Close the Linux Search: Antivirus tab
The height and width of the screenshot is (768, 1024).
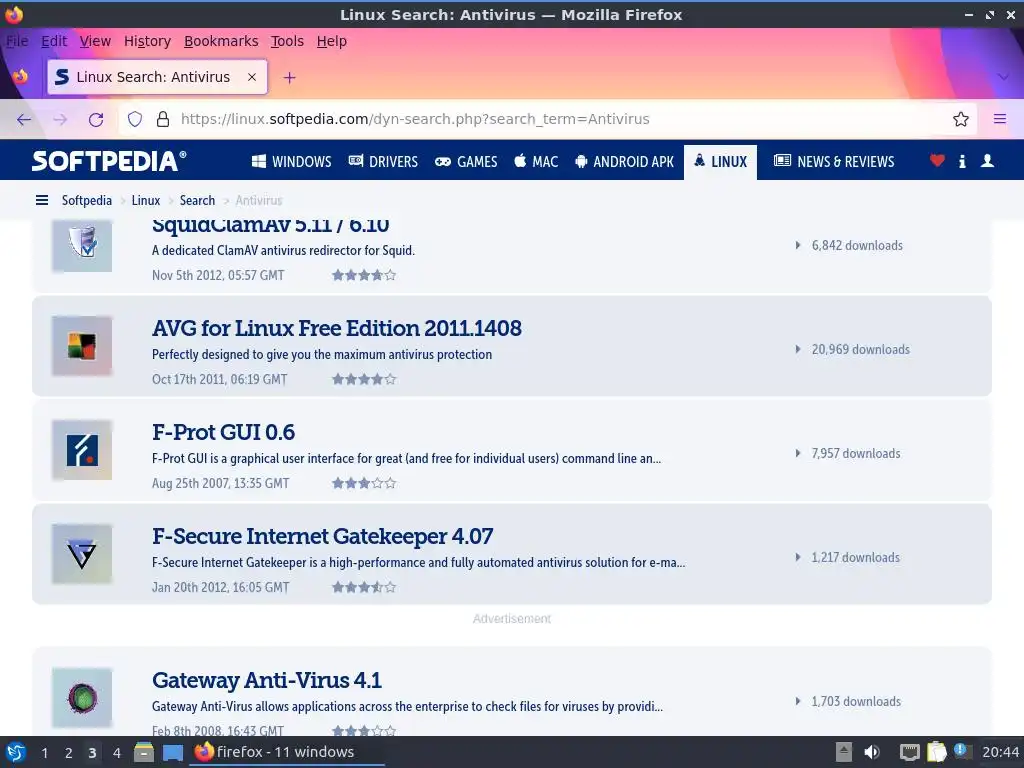click(x=251, y=77)
